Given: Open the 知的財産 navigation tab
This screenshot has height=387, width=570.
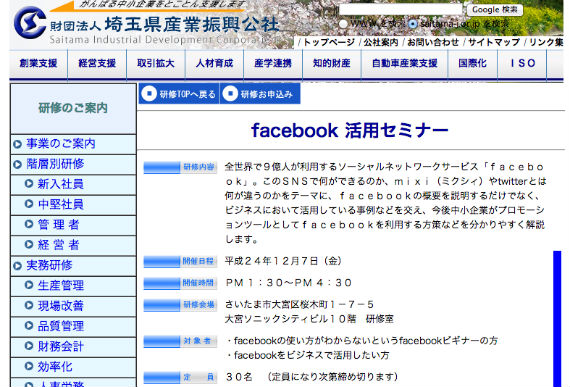Looking at the screenshot, I should [332, 64].
